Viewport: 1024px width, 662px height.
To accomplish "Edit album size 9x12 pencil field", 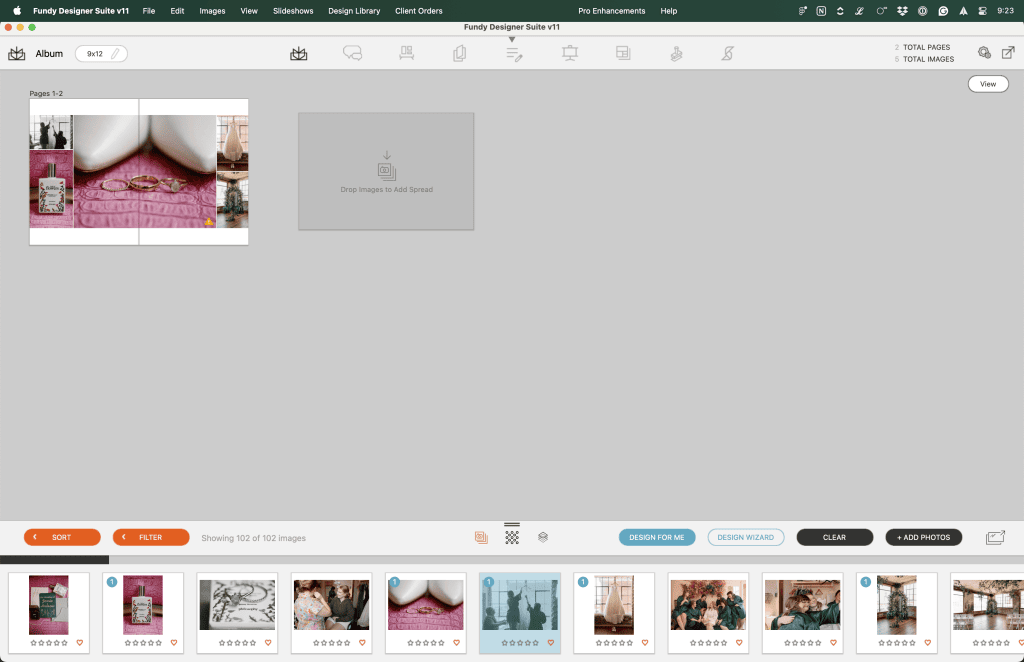I will pyautogui.click(x=101, y=54).
